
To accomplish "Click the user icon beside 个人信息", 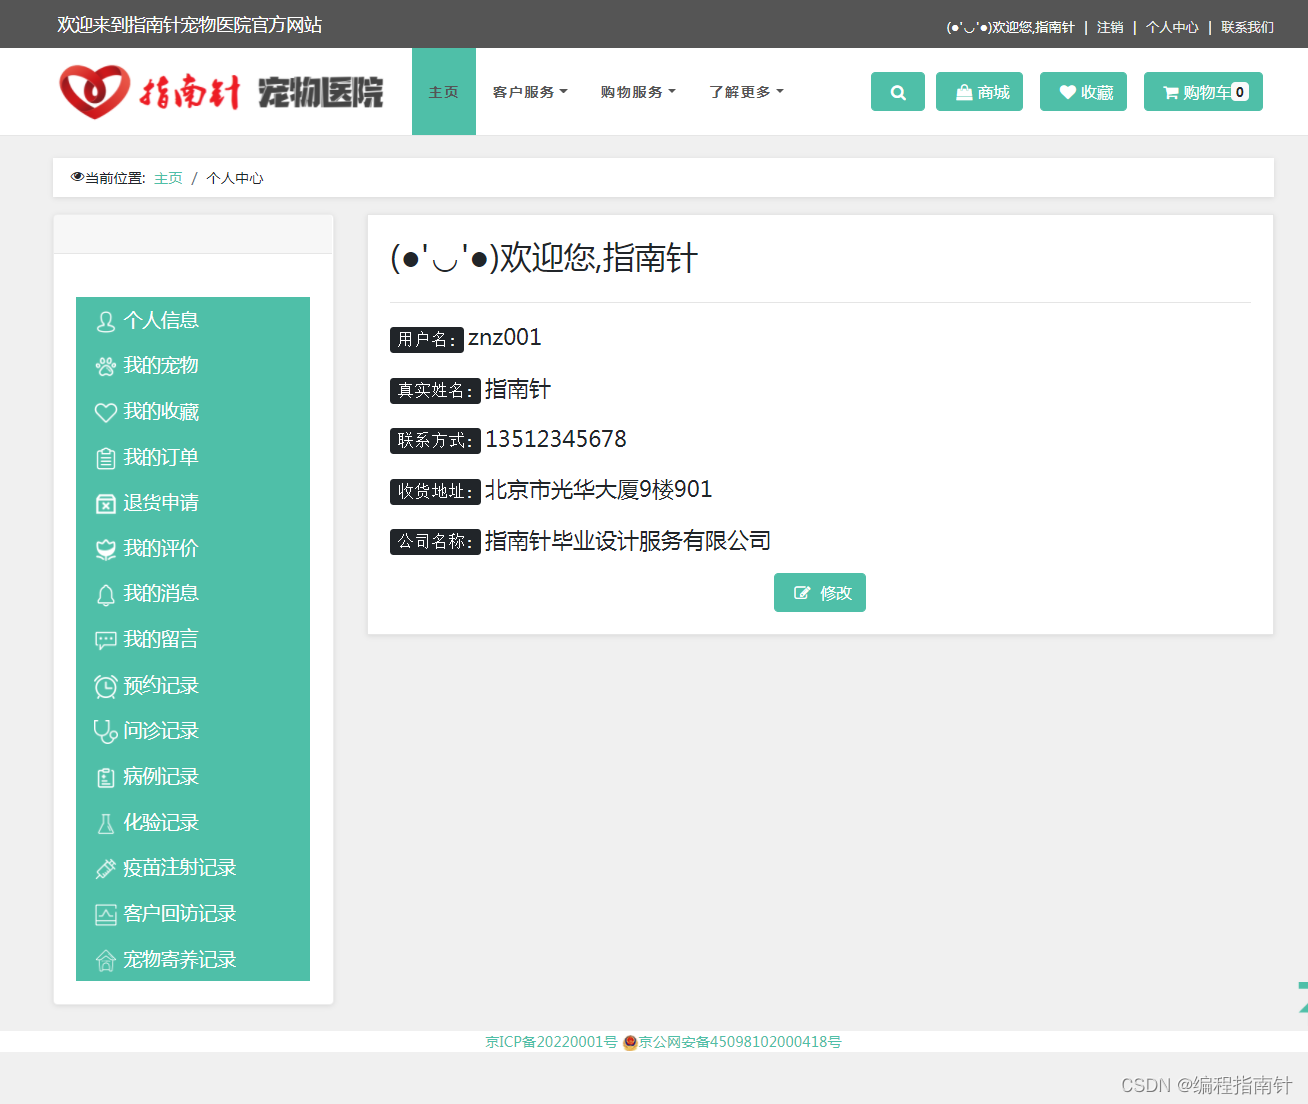I will tap(106, 321).
